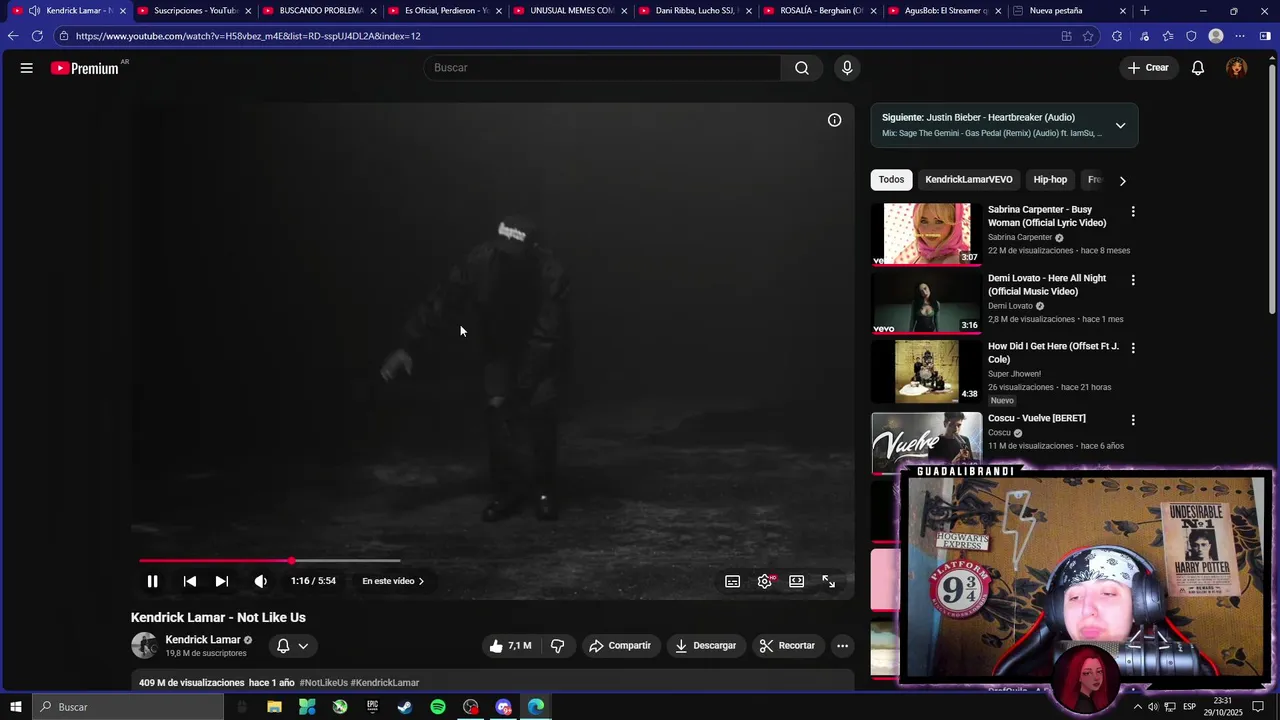1280x720 pixels.
Task: Open the player settings gear
Action: (x=765, y=581)
